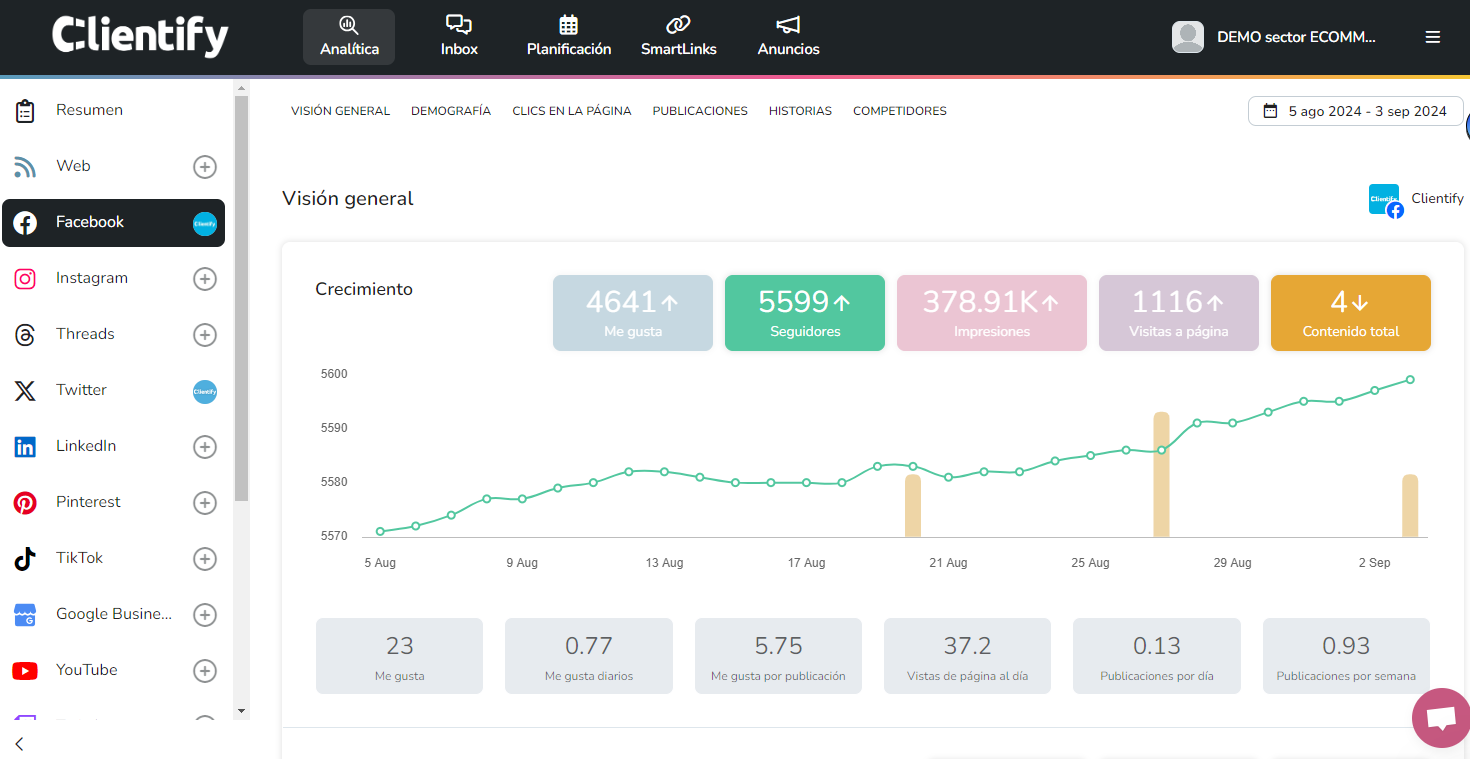
Task: Select the 4641 Me gusta metric card
Action: 633,313
